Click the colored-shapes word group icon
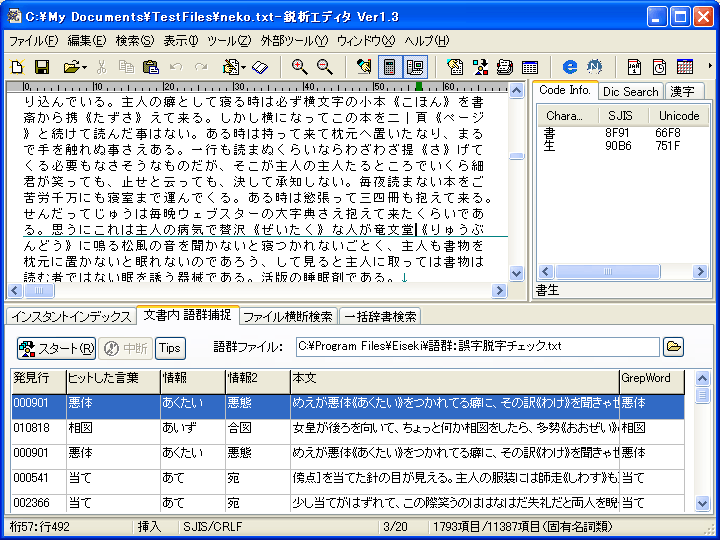This screenshot has height=540, width=720. tap(480, 67)
